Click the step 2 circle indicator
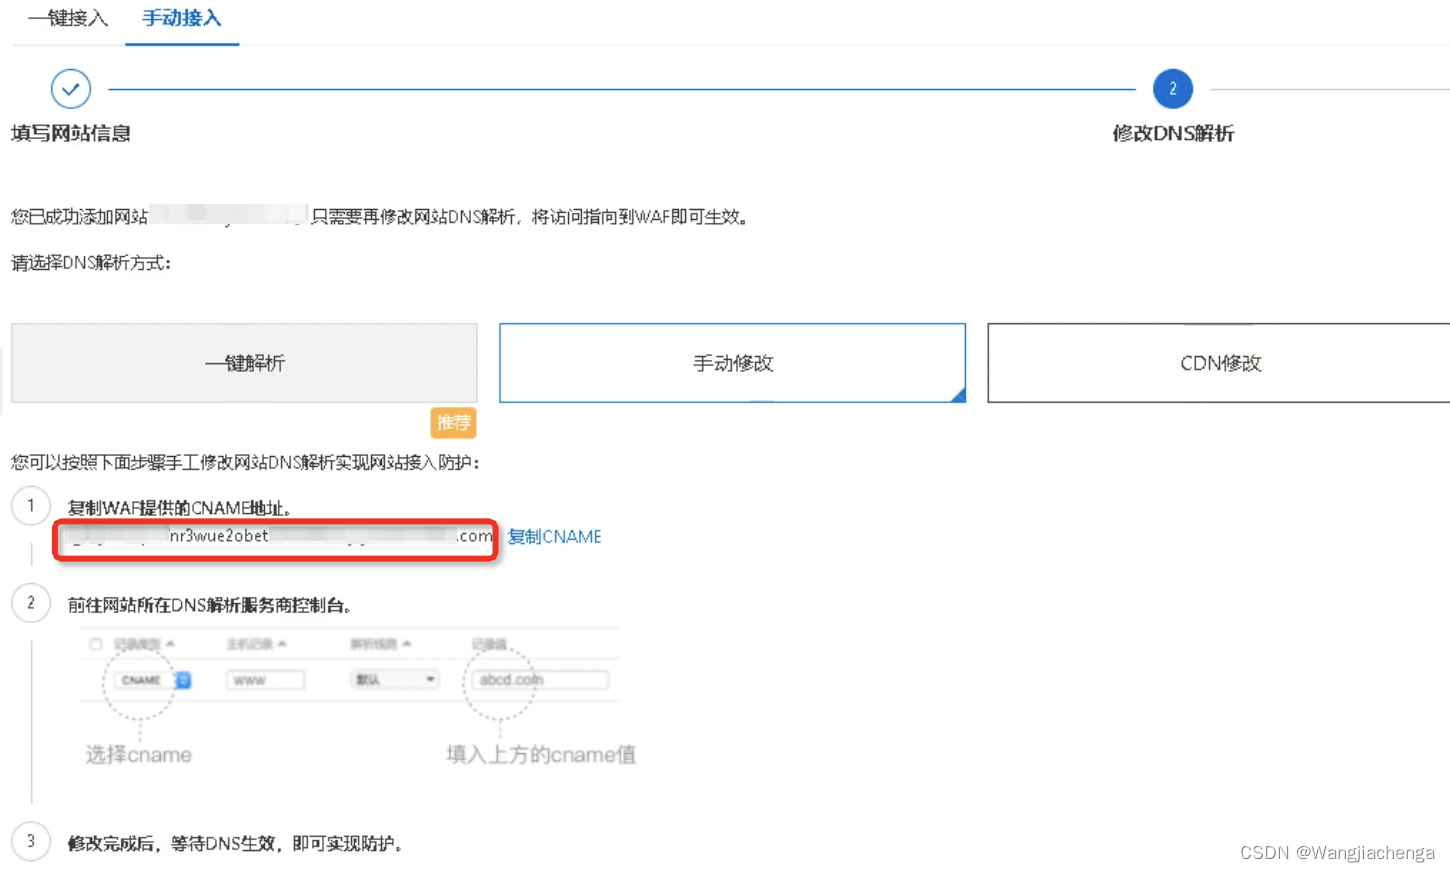The height and width of the screenshot is (872, 1450). (1173, 89)
